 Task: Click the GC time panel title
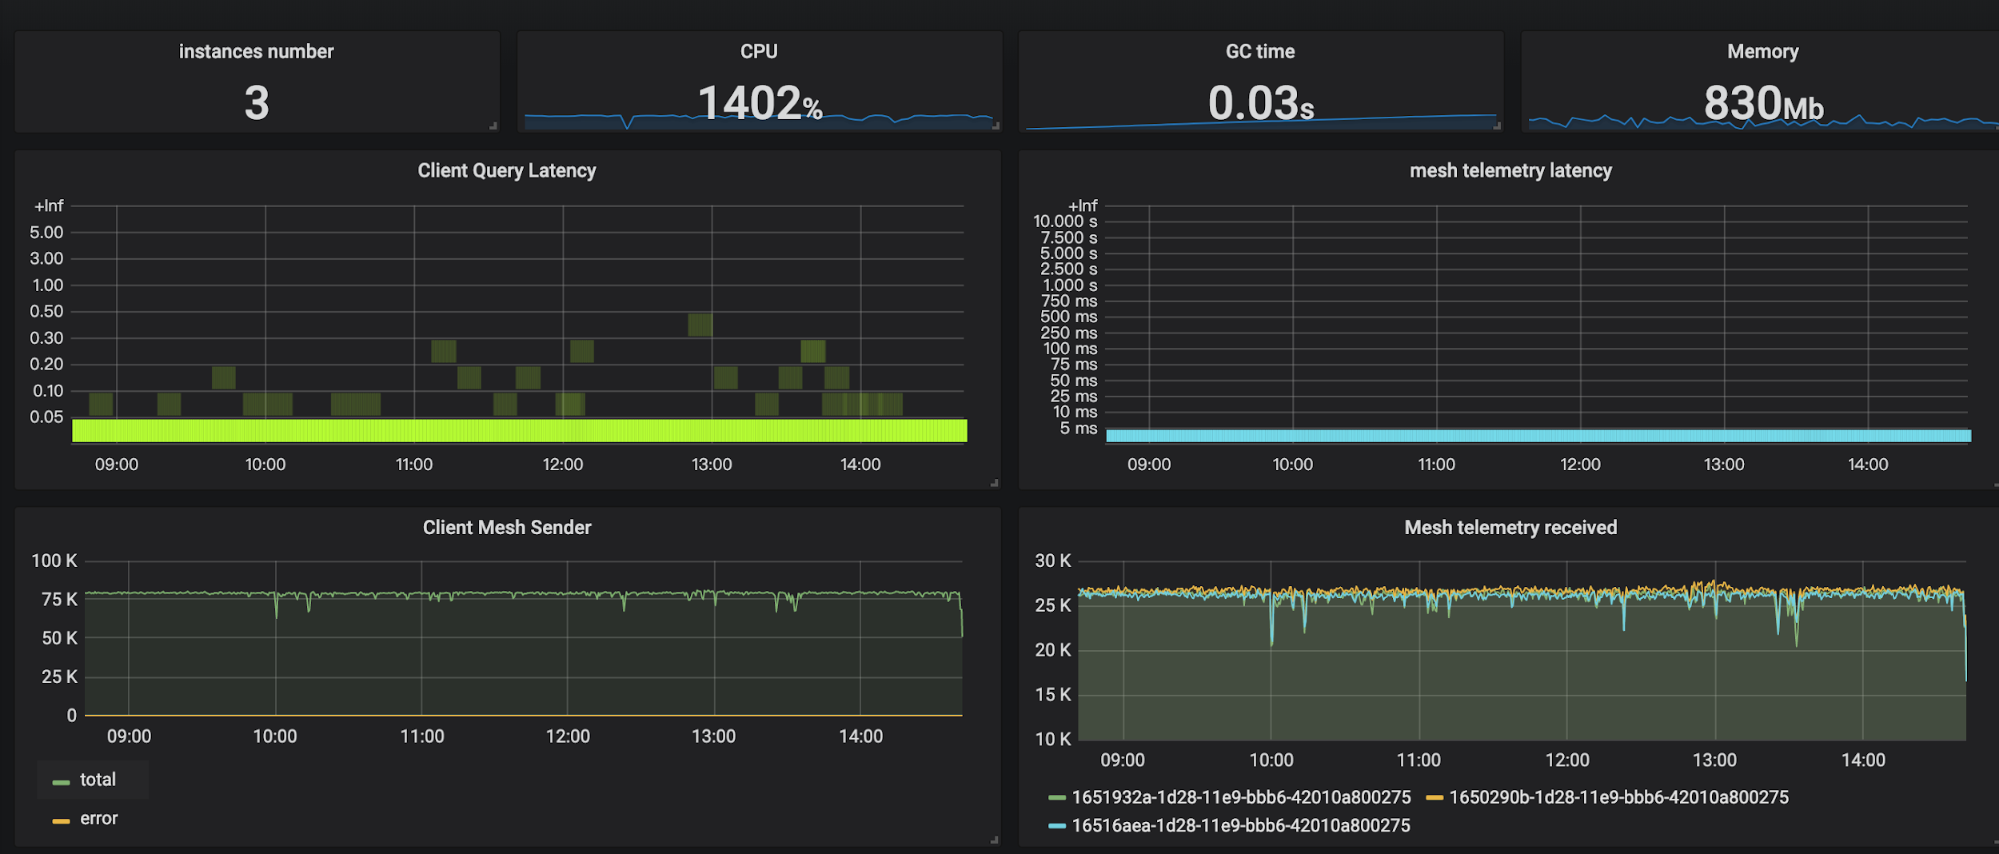pyautogui.click(x=1260, y=51)
